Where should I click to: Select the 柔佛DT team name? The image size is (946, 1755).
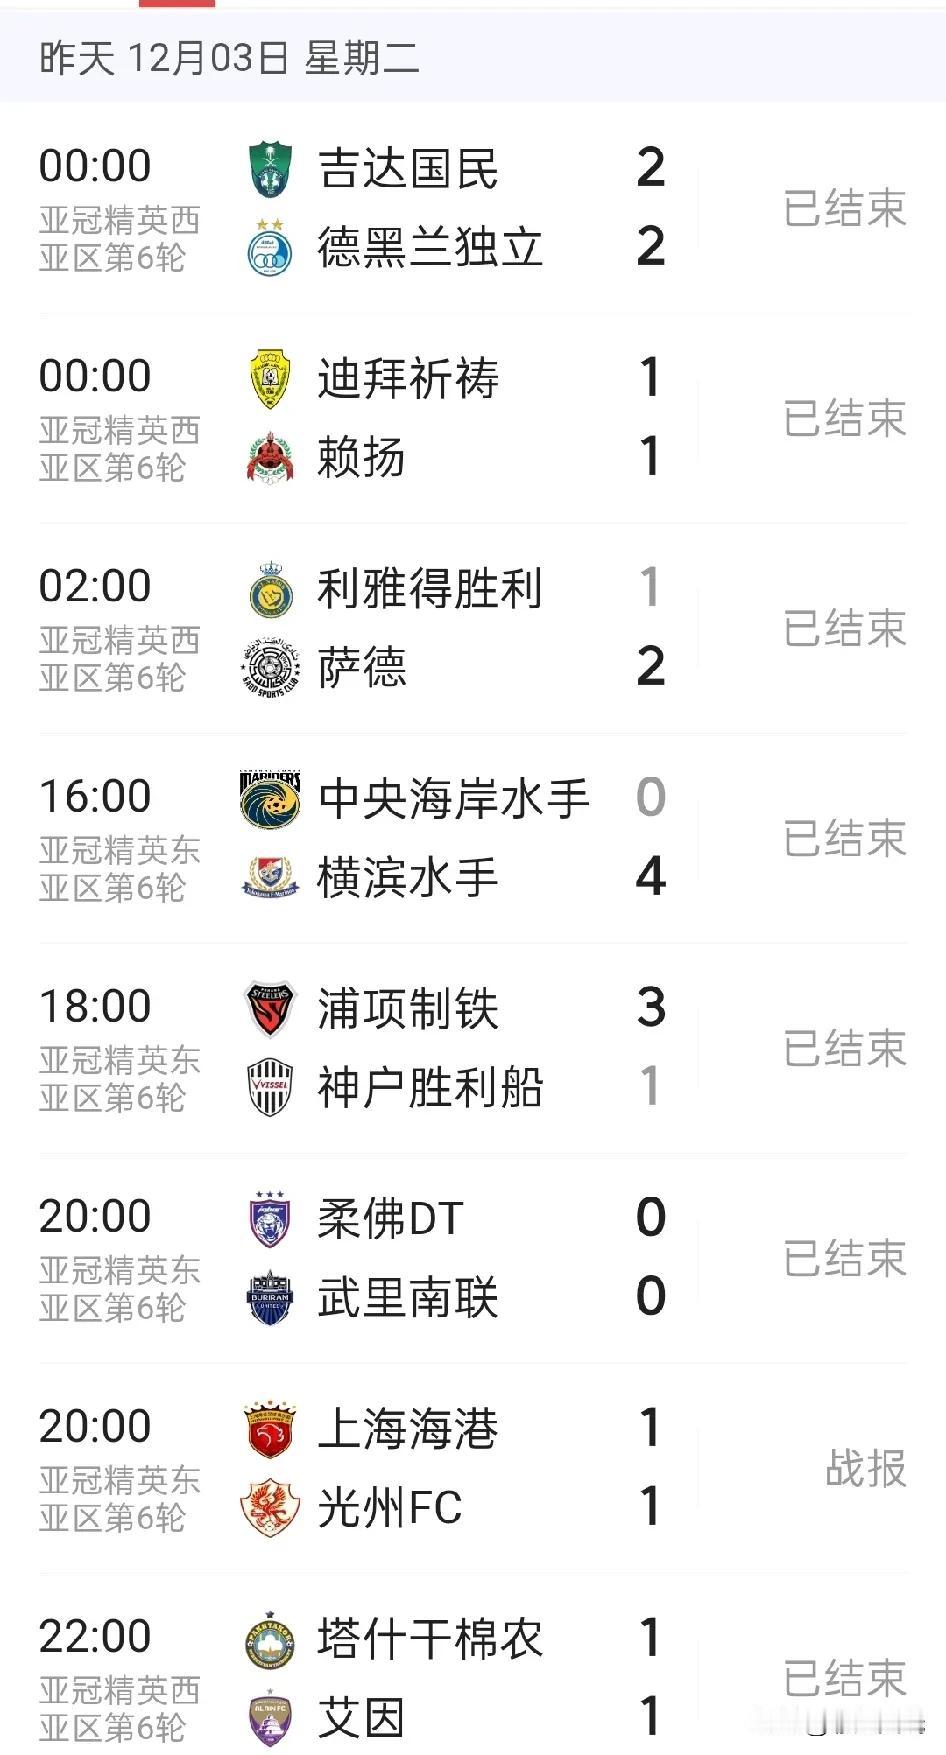390,1218
